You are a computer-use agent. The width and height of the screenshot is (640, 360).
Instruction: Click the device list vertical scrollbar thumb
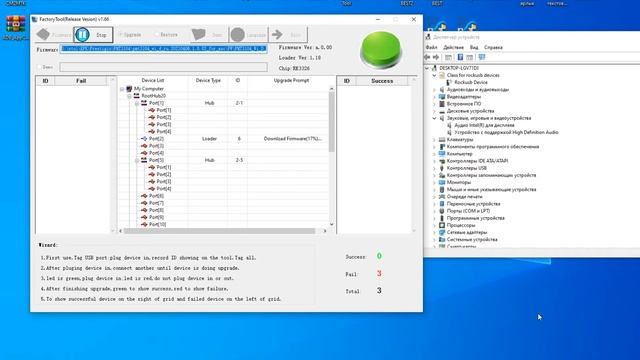[331, 122]
